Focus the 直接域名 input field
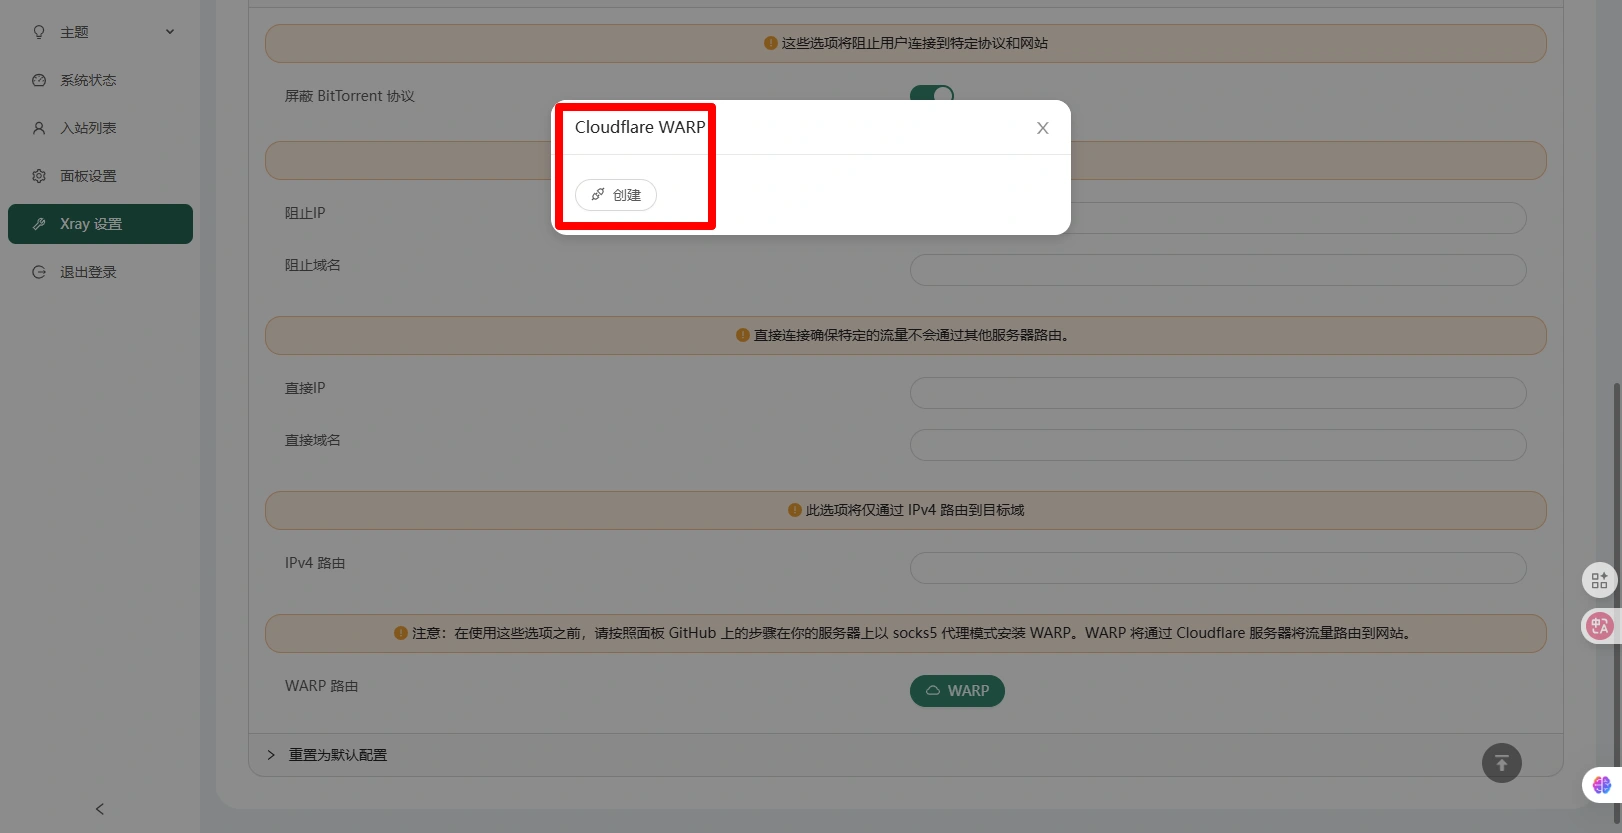1622x833 pixels. [x=1217, y=445]
